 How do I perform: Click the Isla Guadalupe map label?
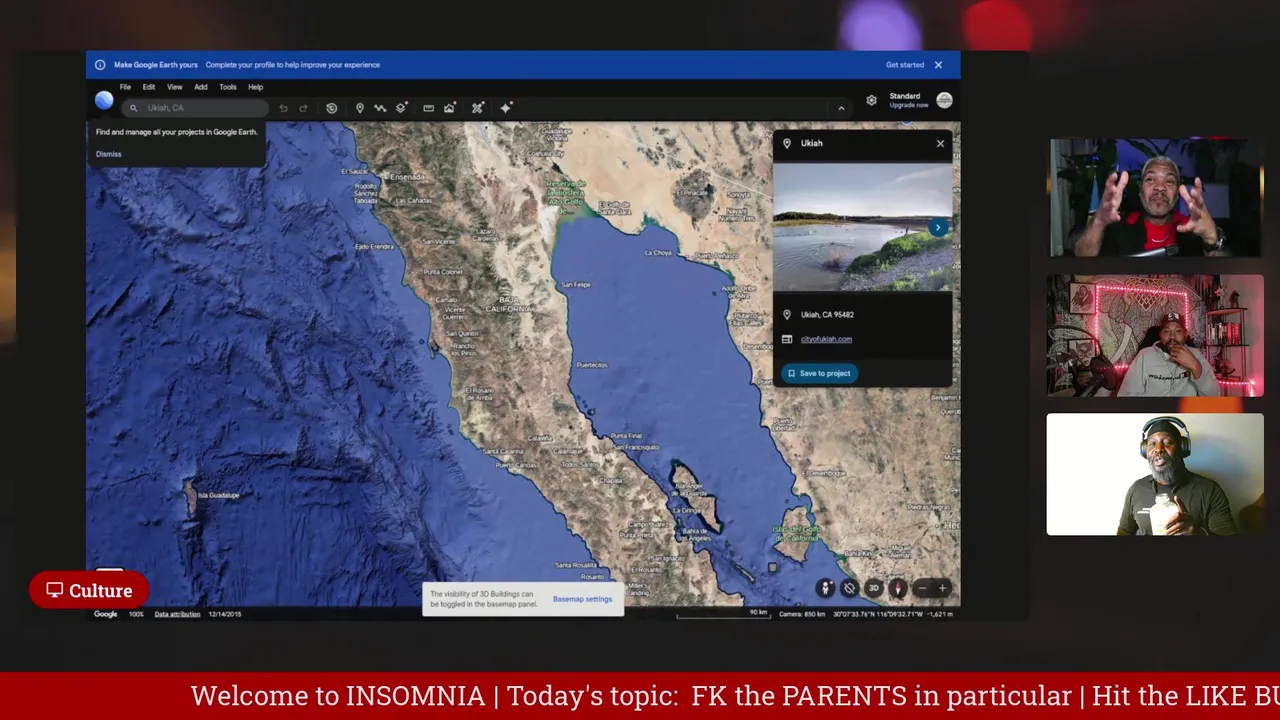[x=219, y=495]
